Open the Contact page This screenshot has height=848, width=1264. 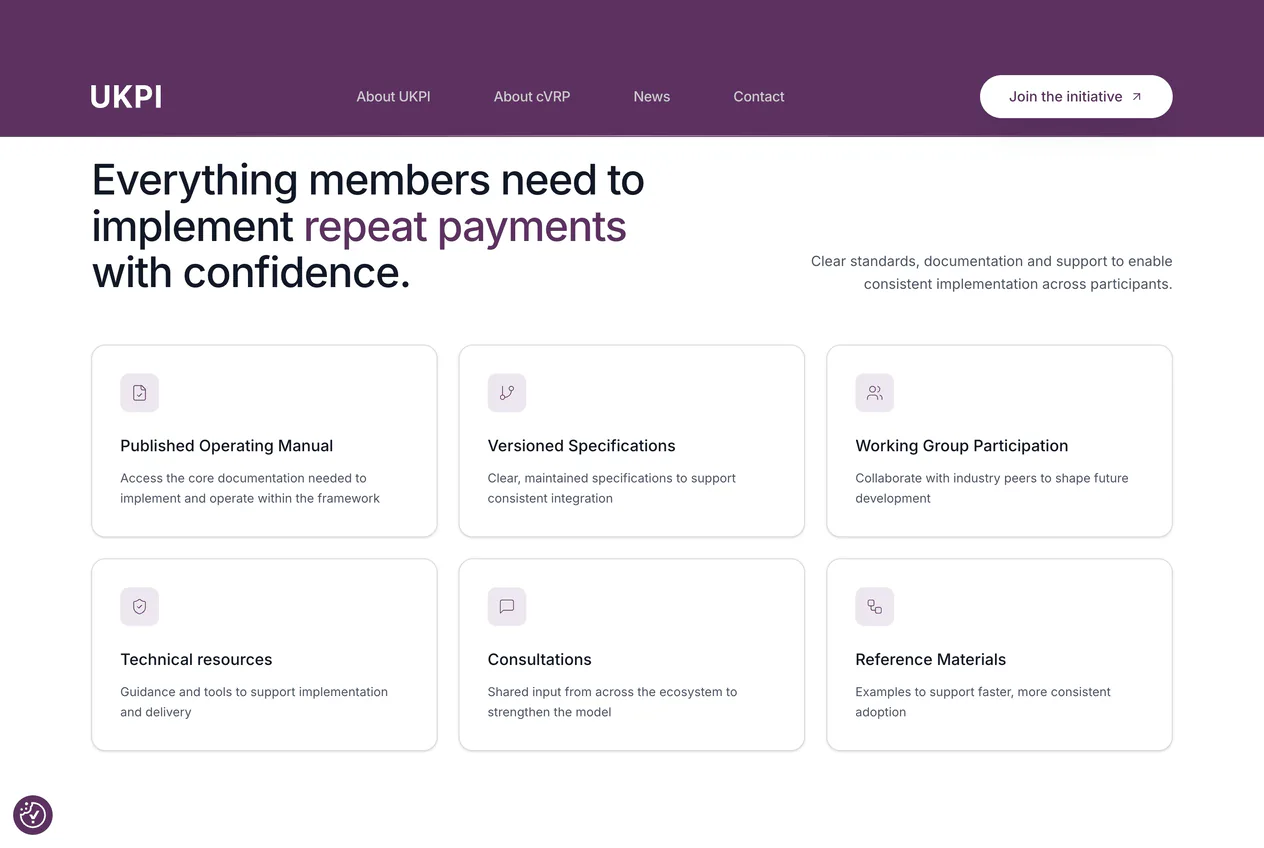click(x=759, y=97)
